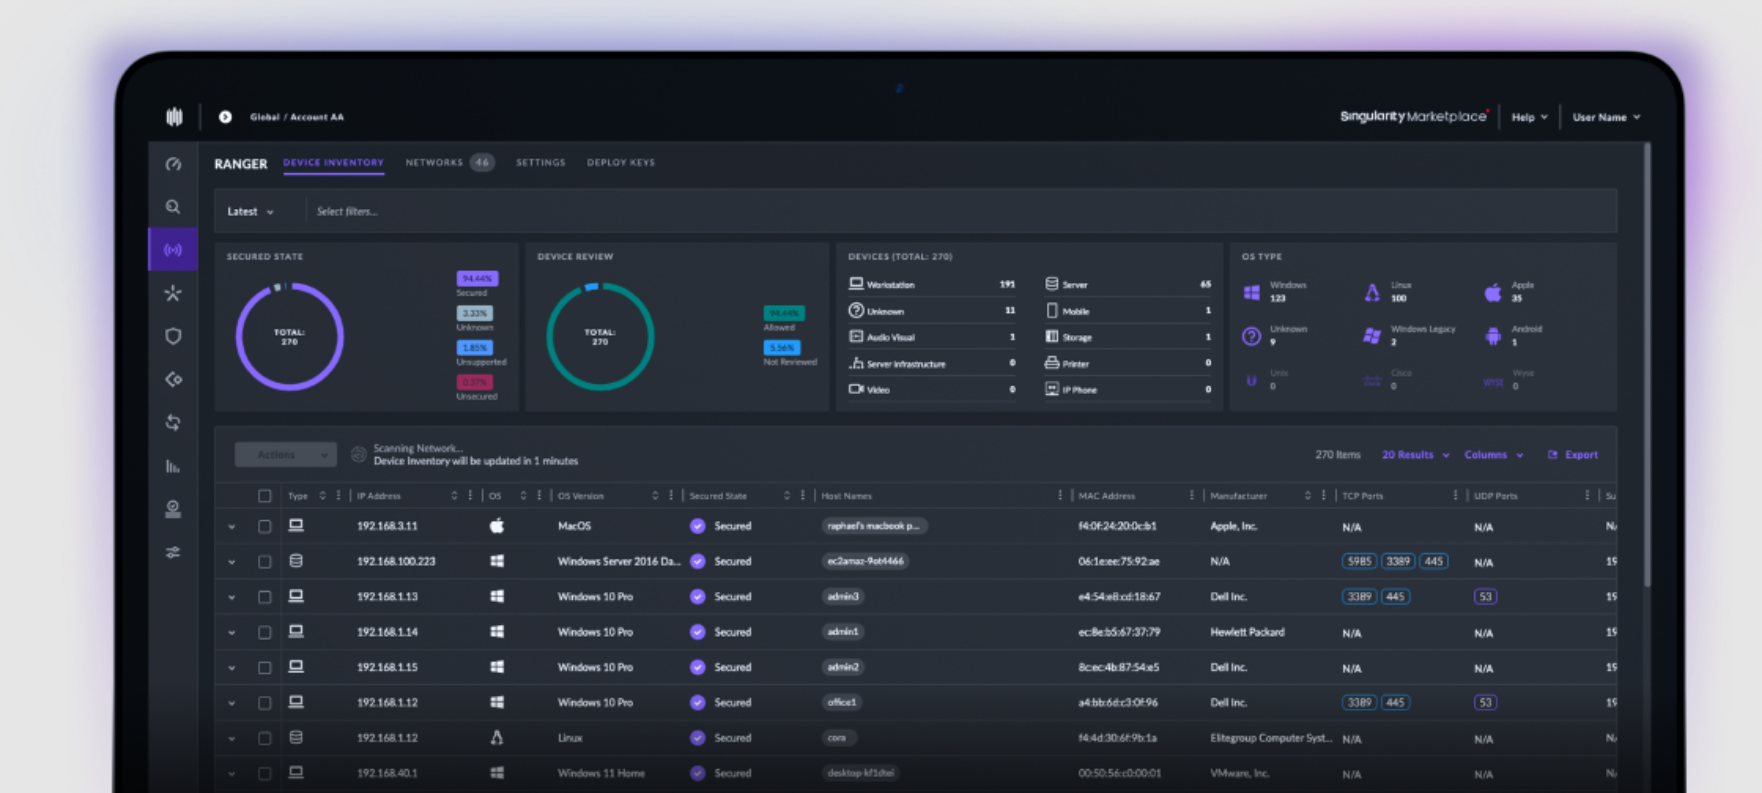
Task: Click the Linux penguin OS type icon
Action: tap(1372, 292)
